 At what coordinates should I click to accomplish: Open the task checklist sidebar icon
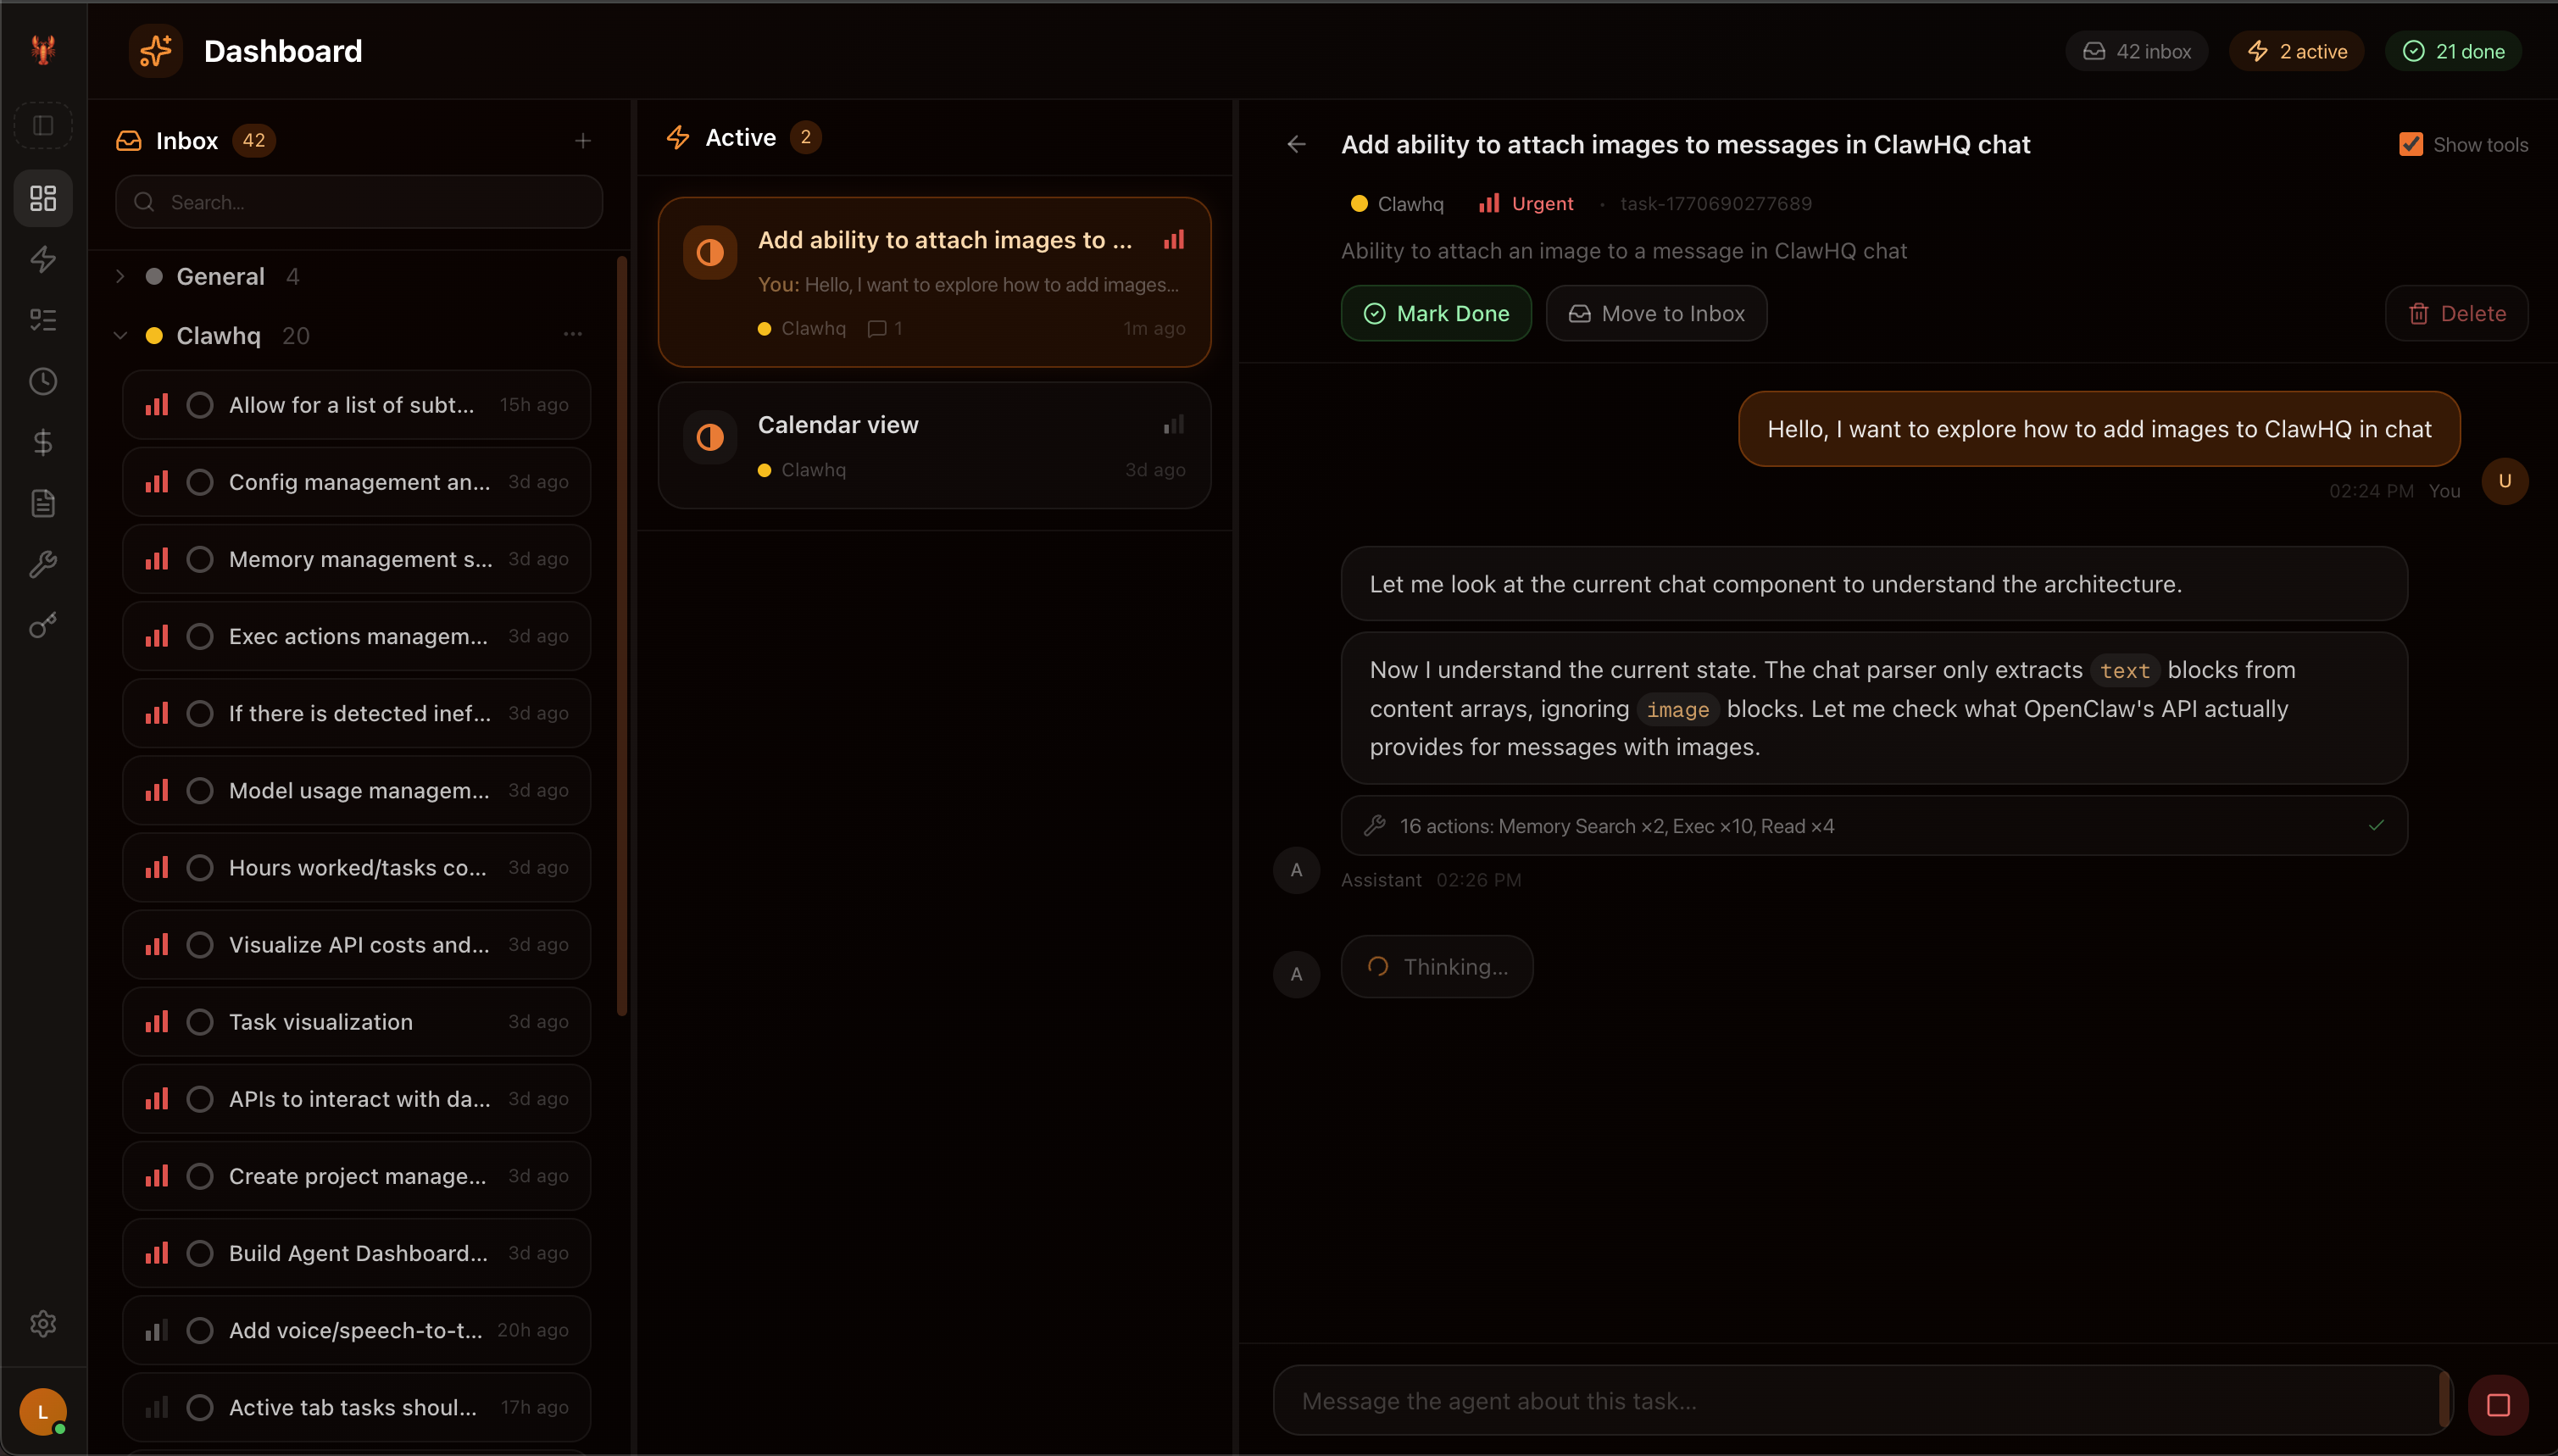(x=43, y=320)
